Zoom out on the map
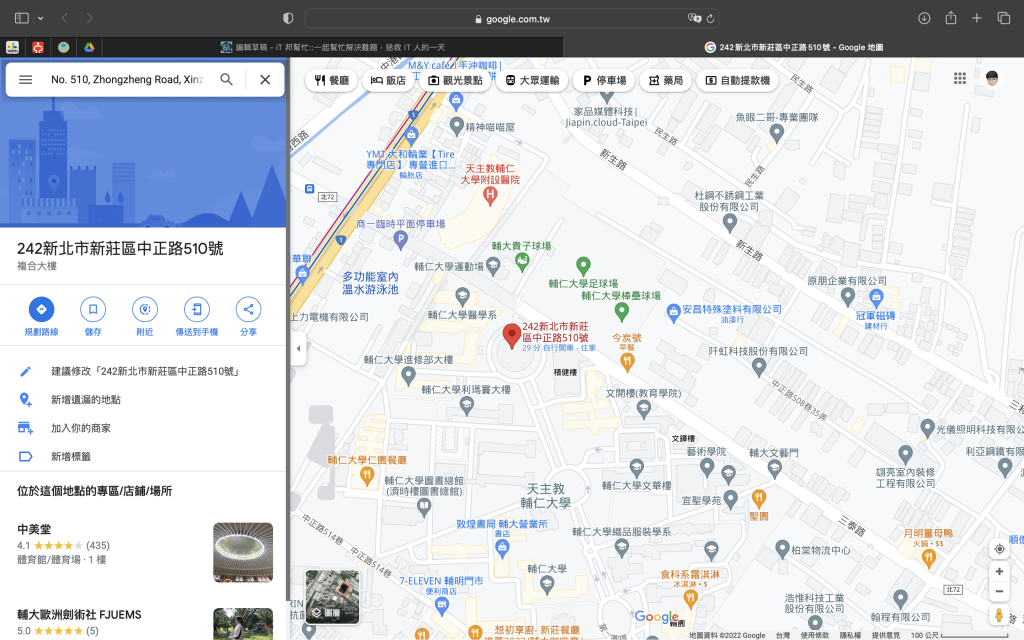This screenshot has width=1024, height=640. pos(999,592)
